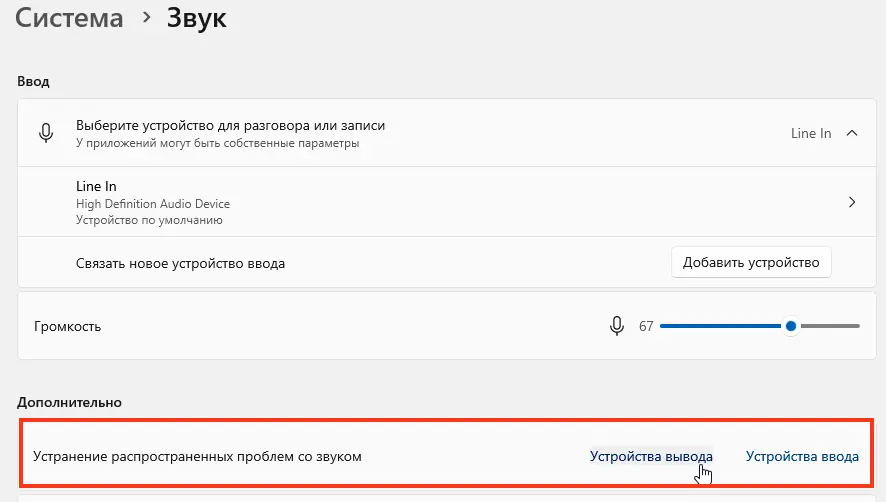
Task: Open the "Устройства вывода" troubleshooter link
Action: [651, 456]
